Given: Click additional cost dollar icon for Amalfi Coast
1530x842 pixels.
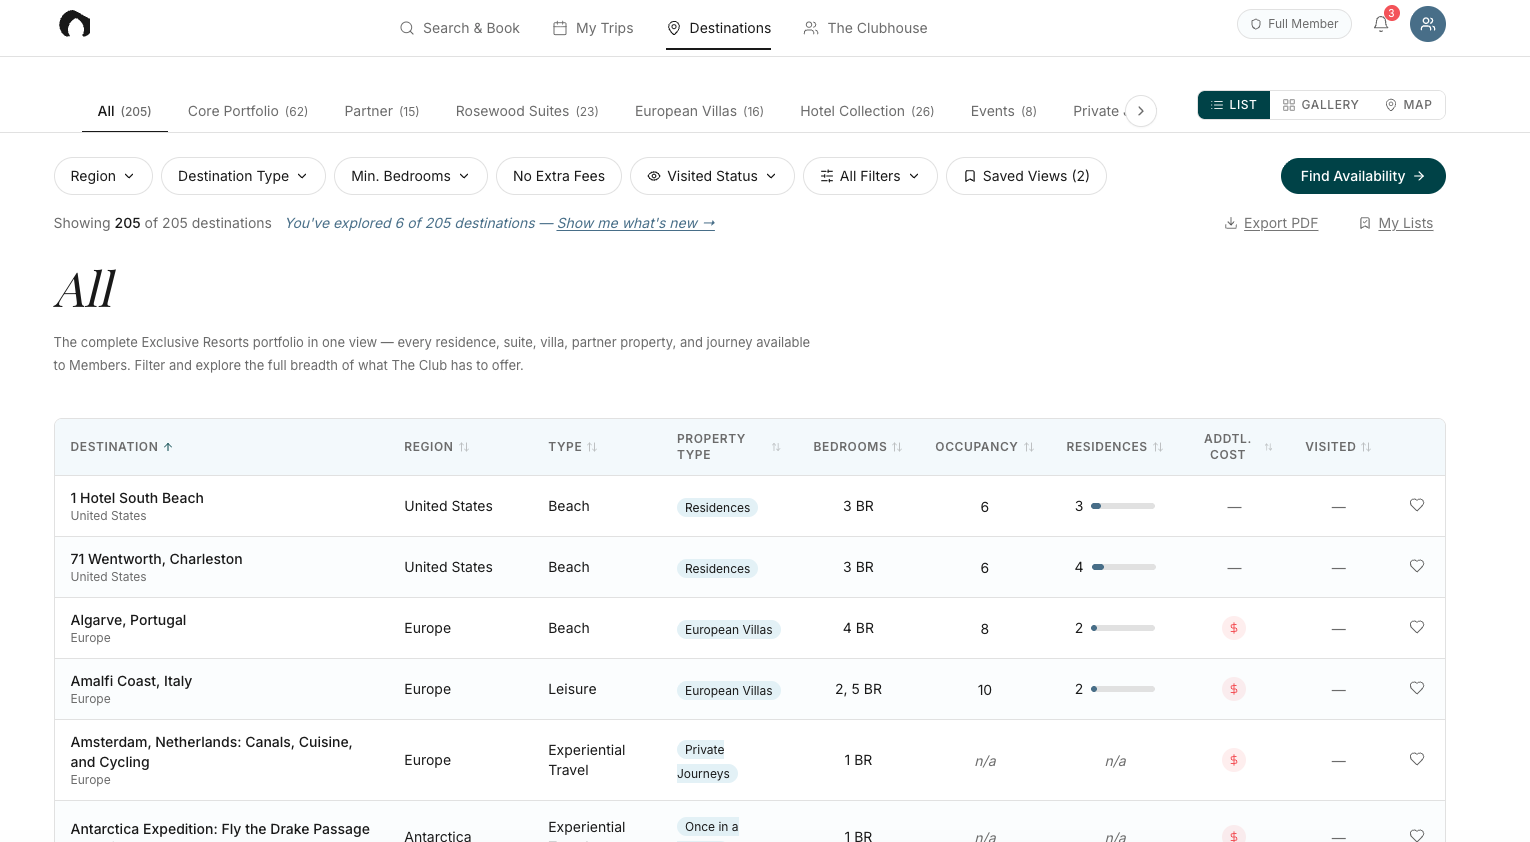Looking at the screenshot, I should [1234, 689].
